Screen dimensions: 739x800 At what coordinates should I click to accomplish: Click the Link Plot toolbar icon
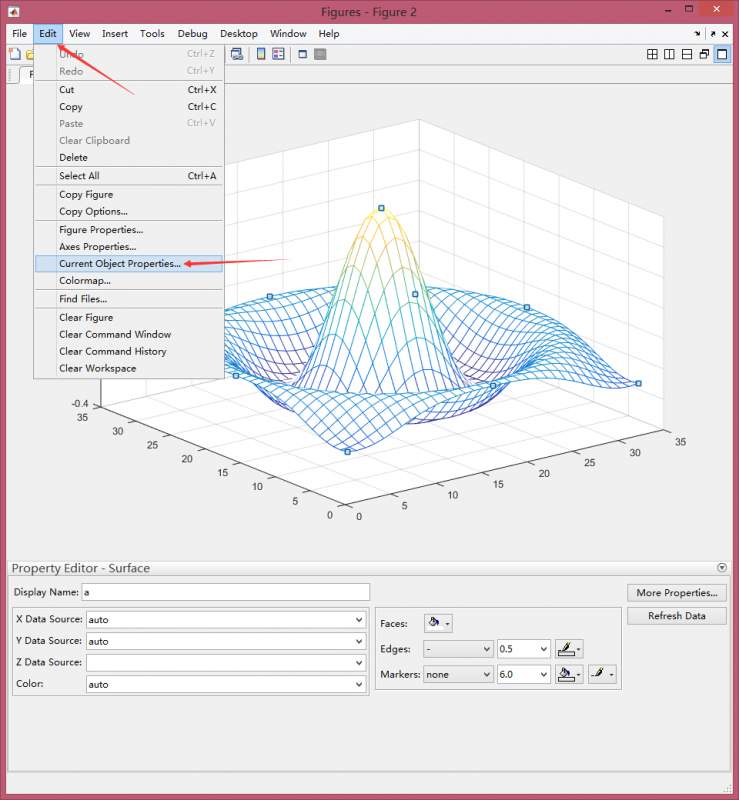(x=237, y=54)
